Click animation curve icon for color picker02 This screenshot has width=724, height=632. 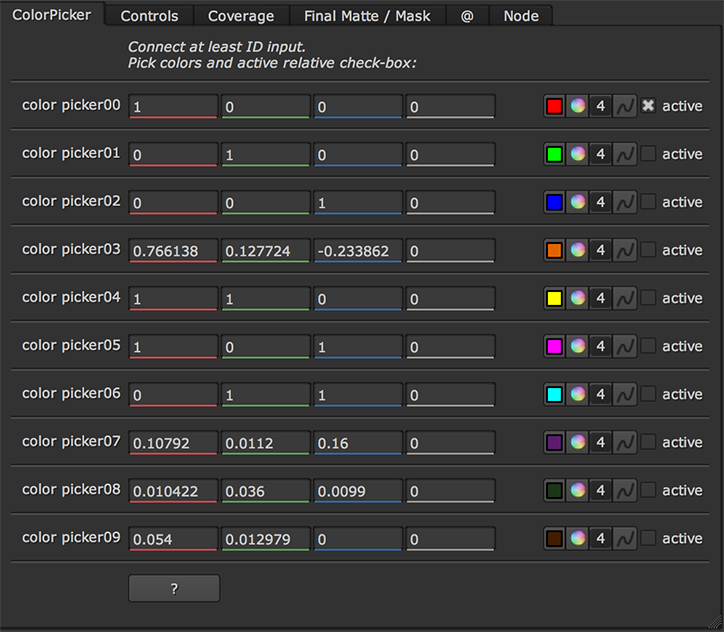tap(624, 202)
